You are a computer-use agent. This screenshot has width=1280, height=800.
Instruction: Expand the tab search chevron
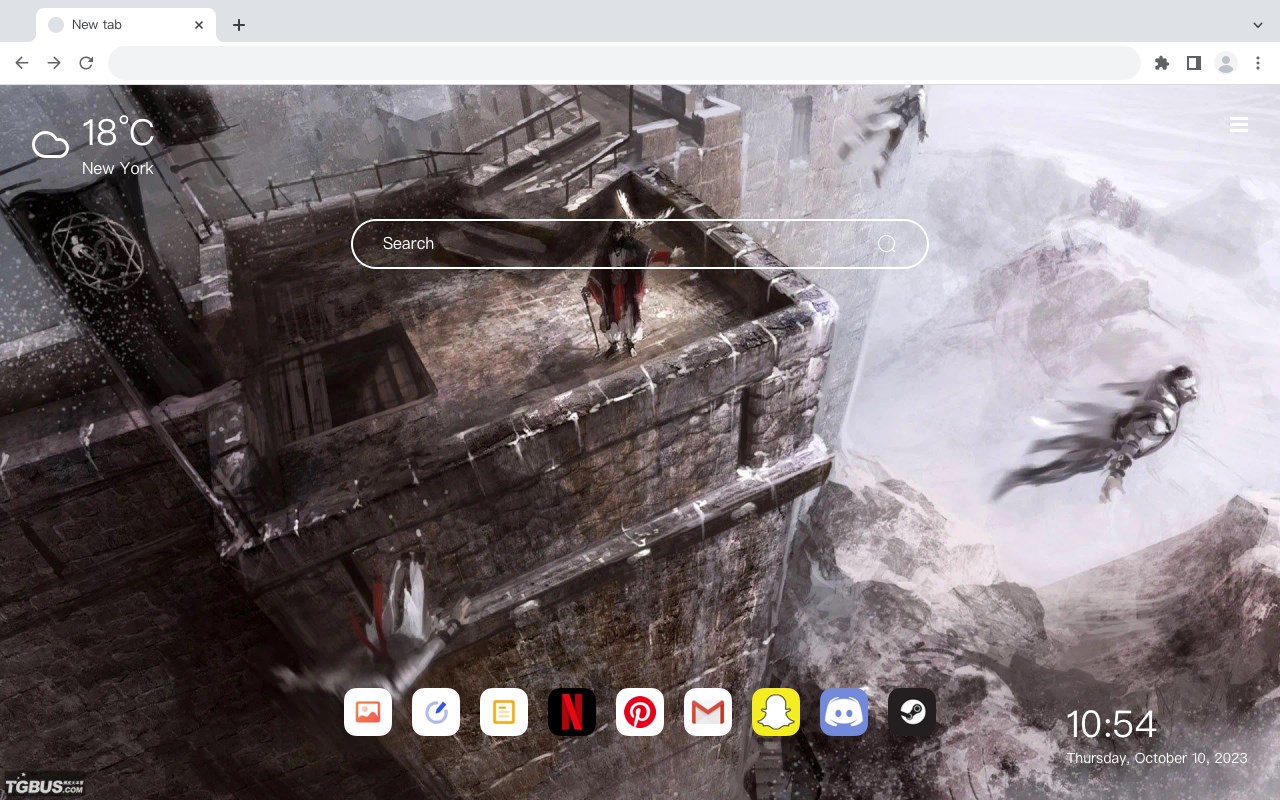tap(1258, 25)
